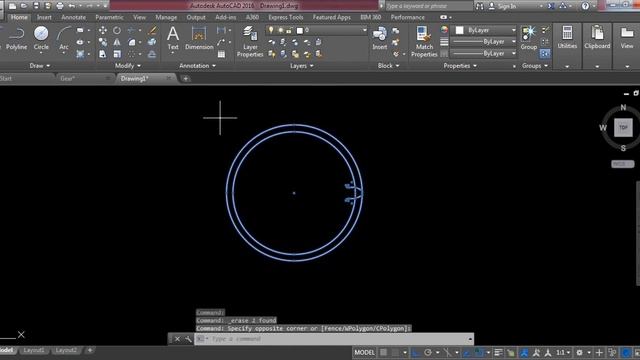
Task: Toggle object snap in status bar
Action: coord(479,353)
